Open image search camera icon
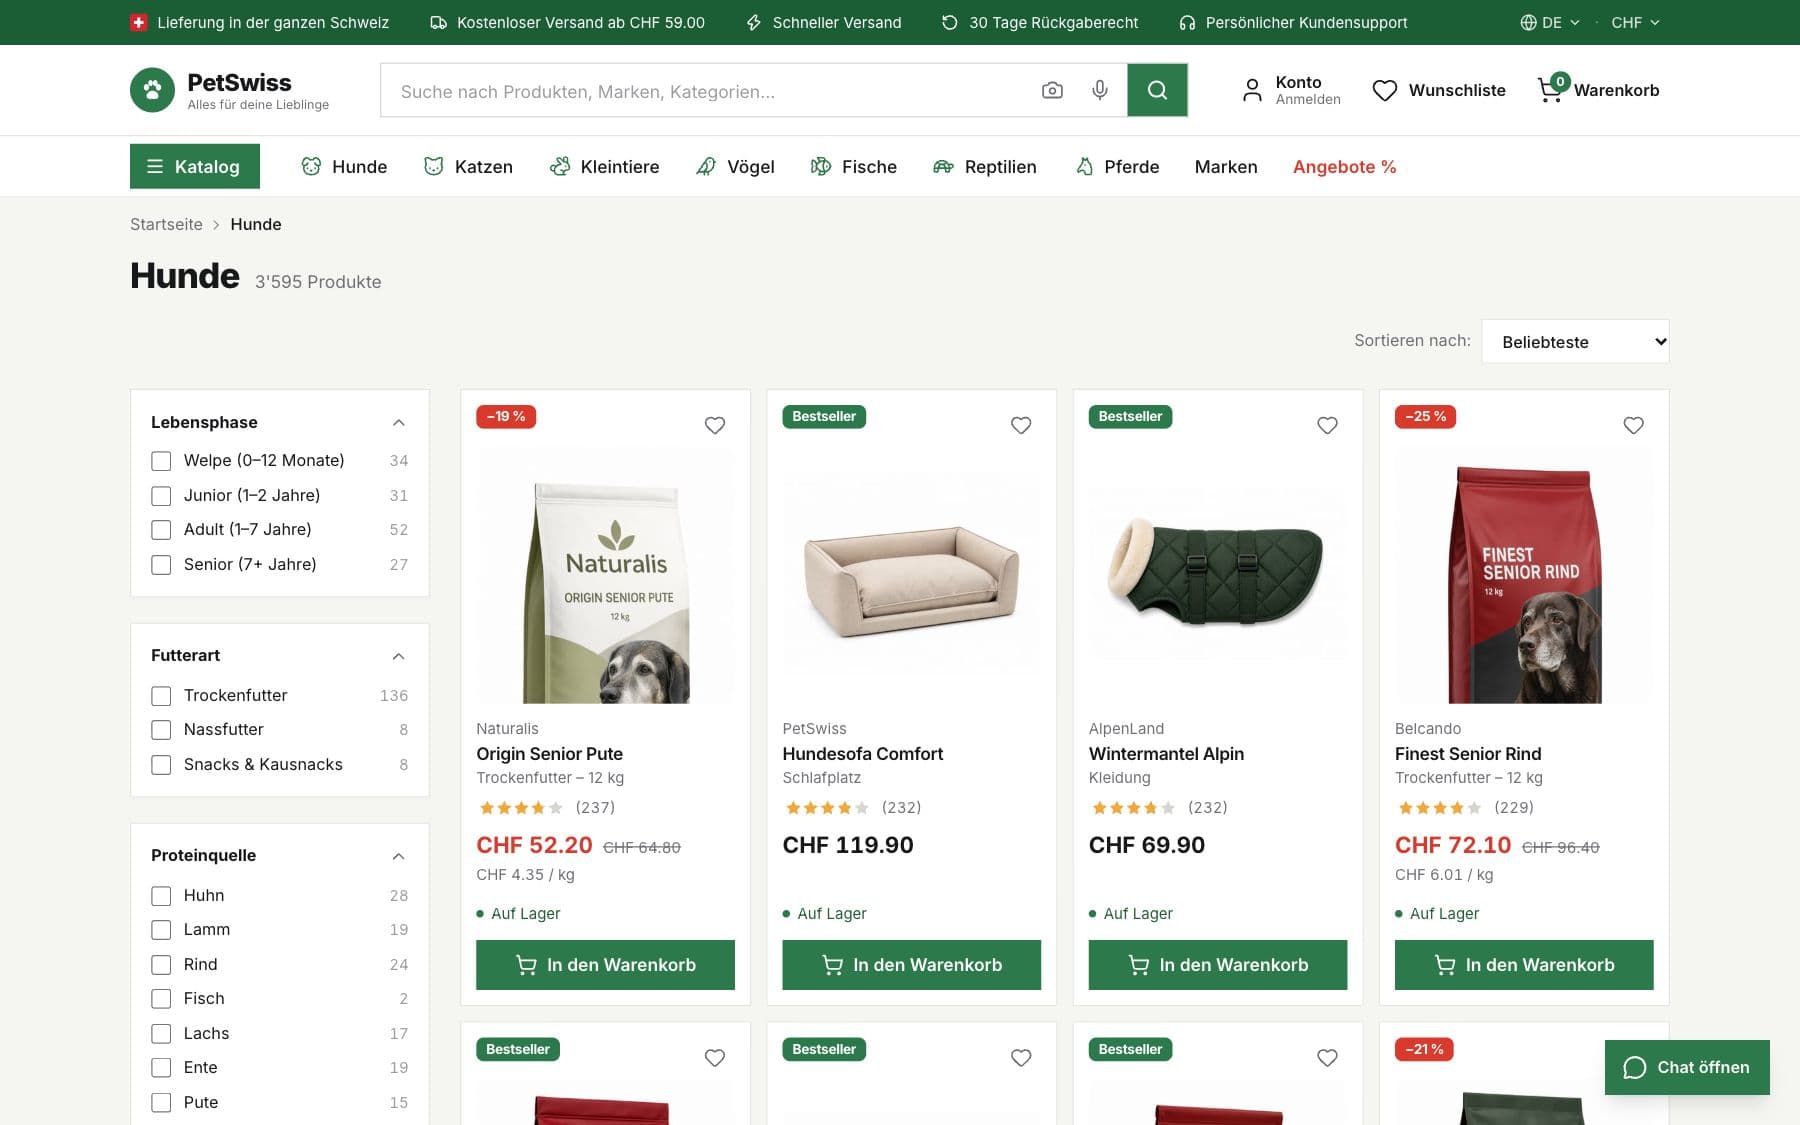This screenshot has height=1125, width=1800. [x=1052, y=91]
